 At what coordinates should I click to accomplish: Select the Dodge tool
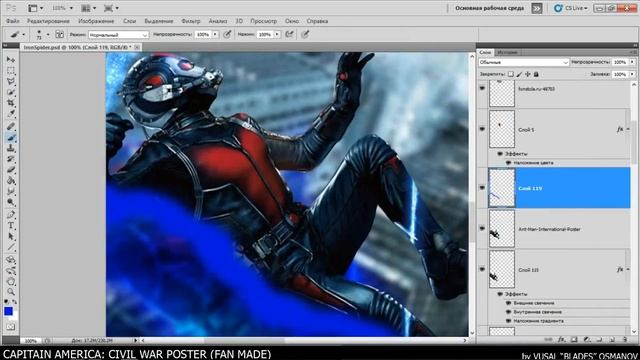(x=11, y=202)
